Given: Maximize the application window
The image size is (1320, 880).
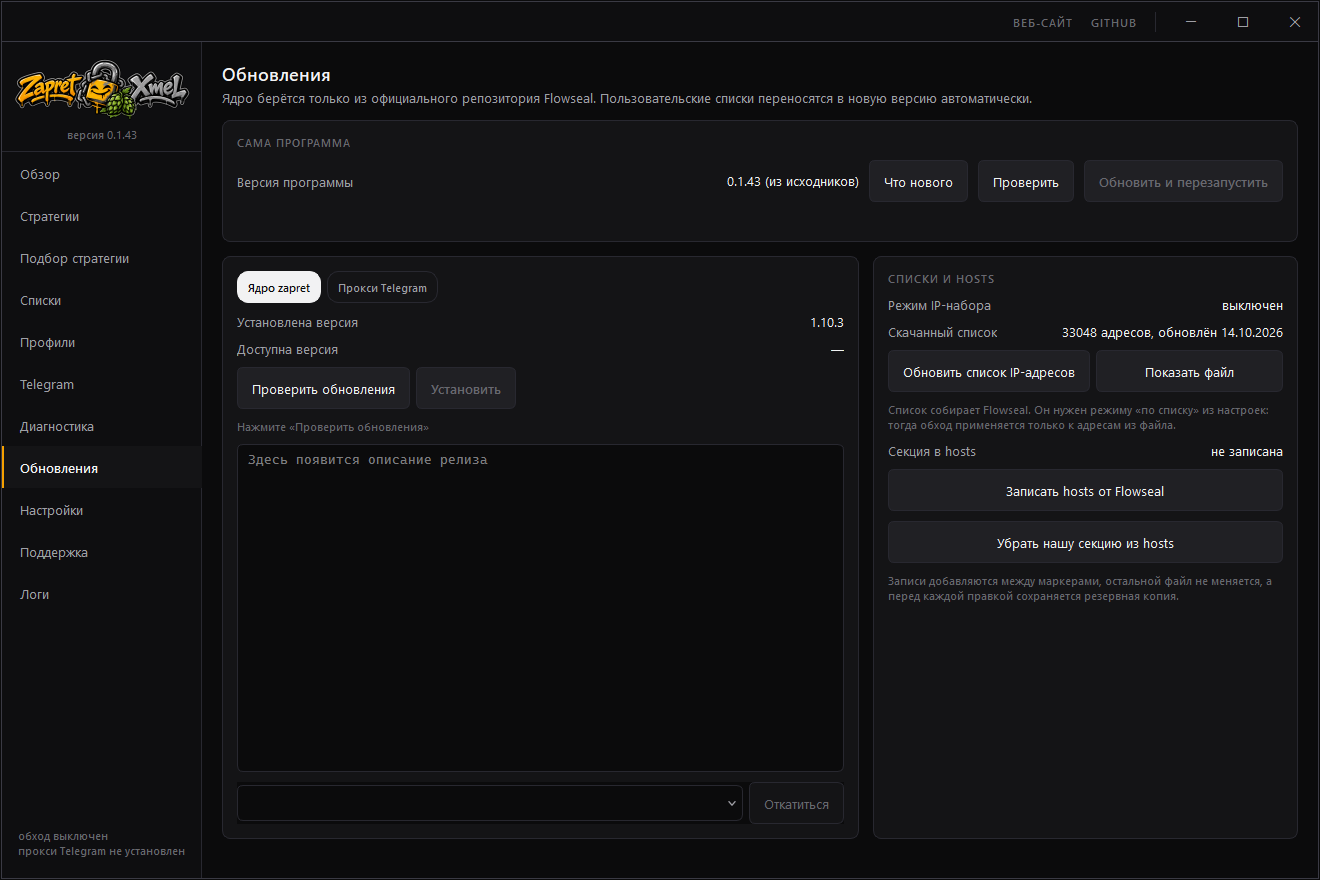Looking at the screenshot, I should tap(1243, 22).
